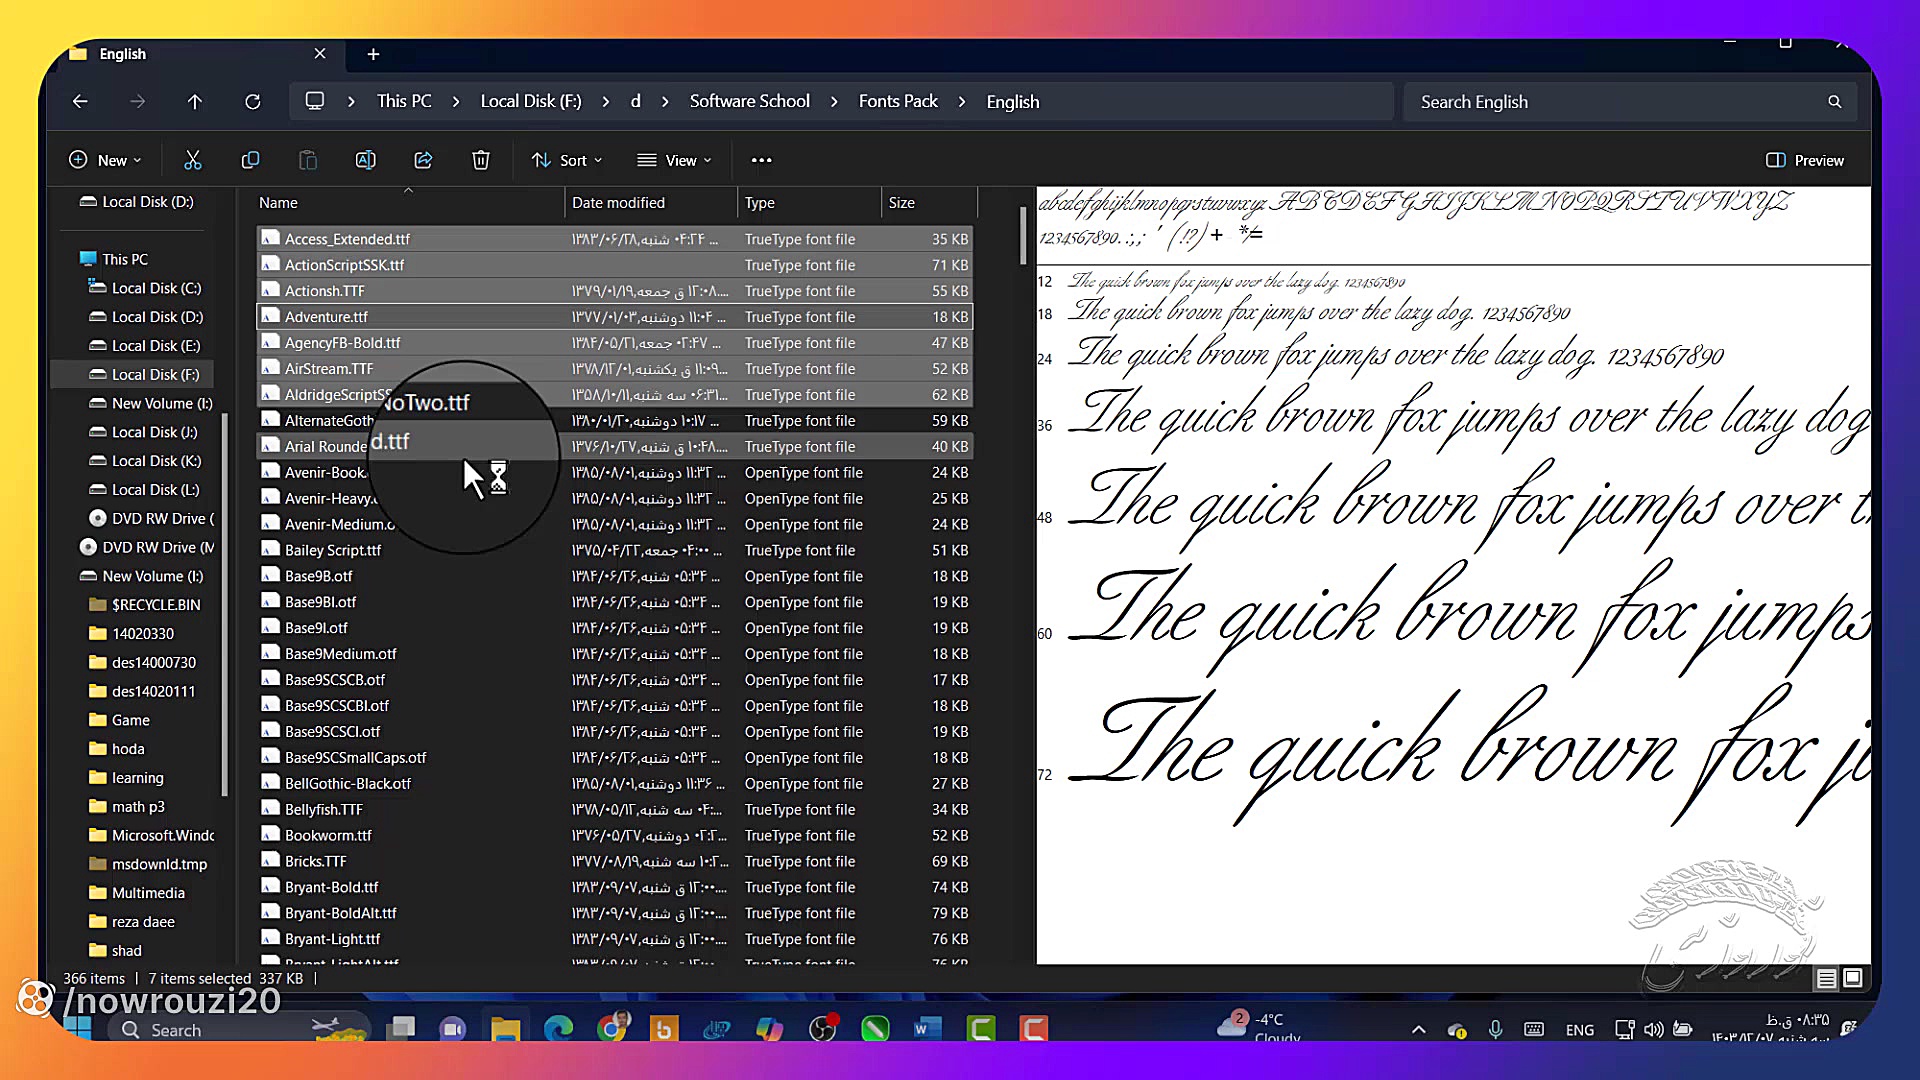1920x1080 pixels.
Task: Click the search magnifier icon
Action: point(1834,102)
